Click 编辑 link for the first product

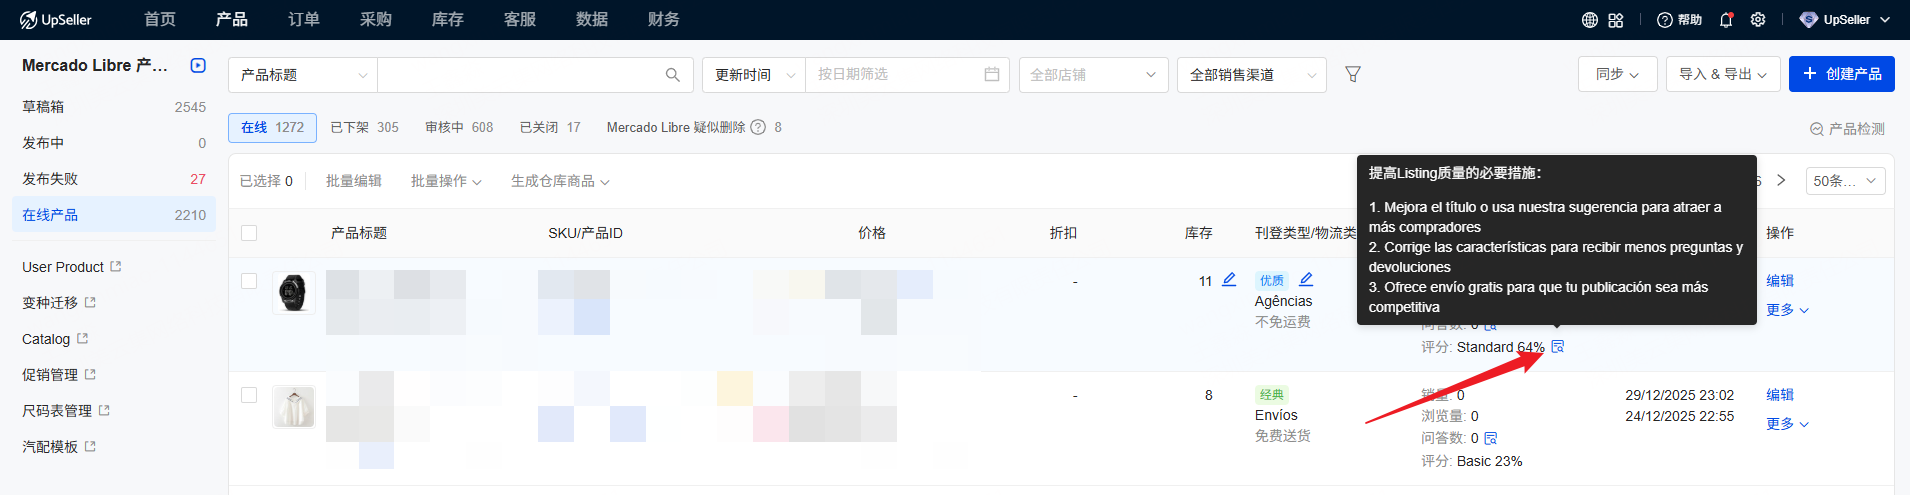click(1779, 281)
